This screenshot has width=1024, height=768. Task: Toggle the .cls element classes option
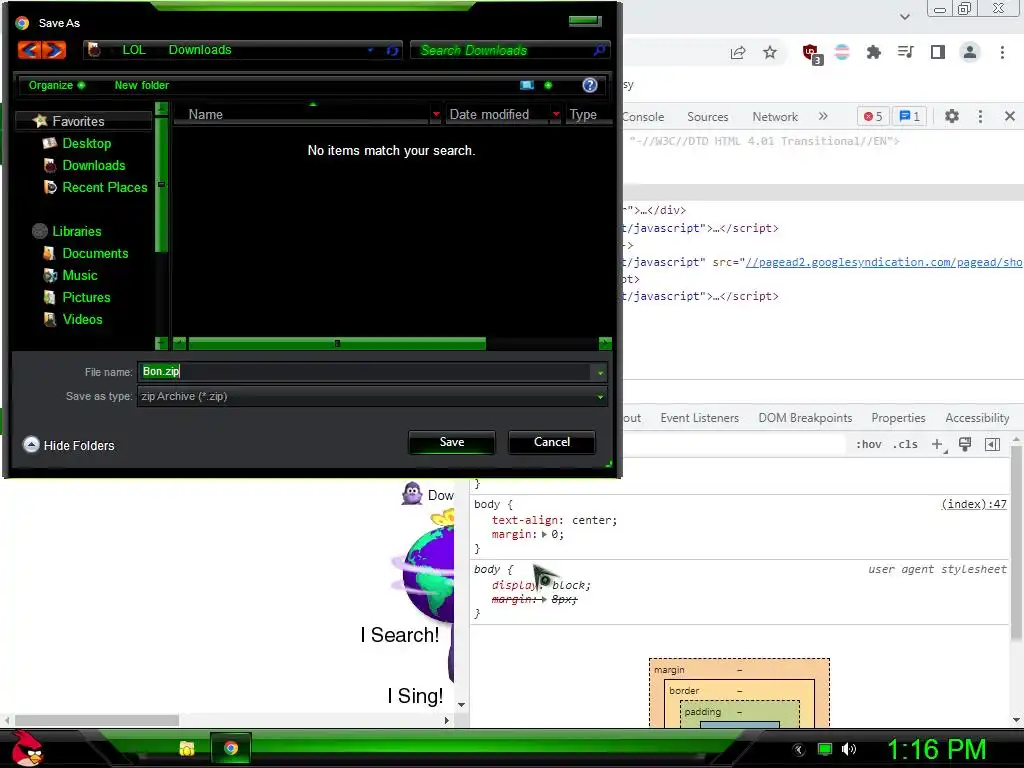(x=905, y=444)
